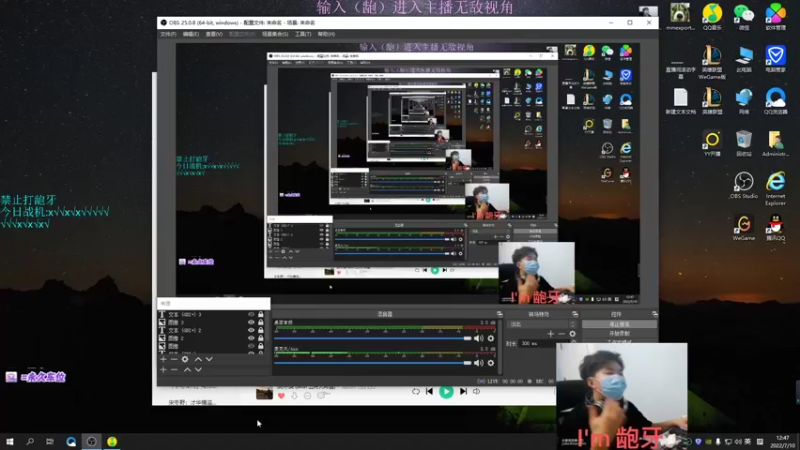Unlock the 文本 (GDI+) 3 source
This screenshot has height=450, width=800.
coord(261,315)
